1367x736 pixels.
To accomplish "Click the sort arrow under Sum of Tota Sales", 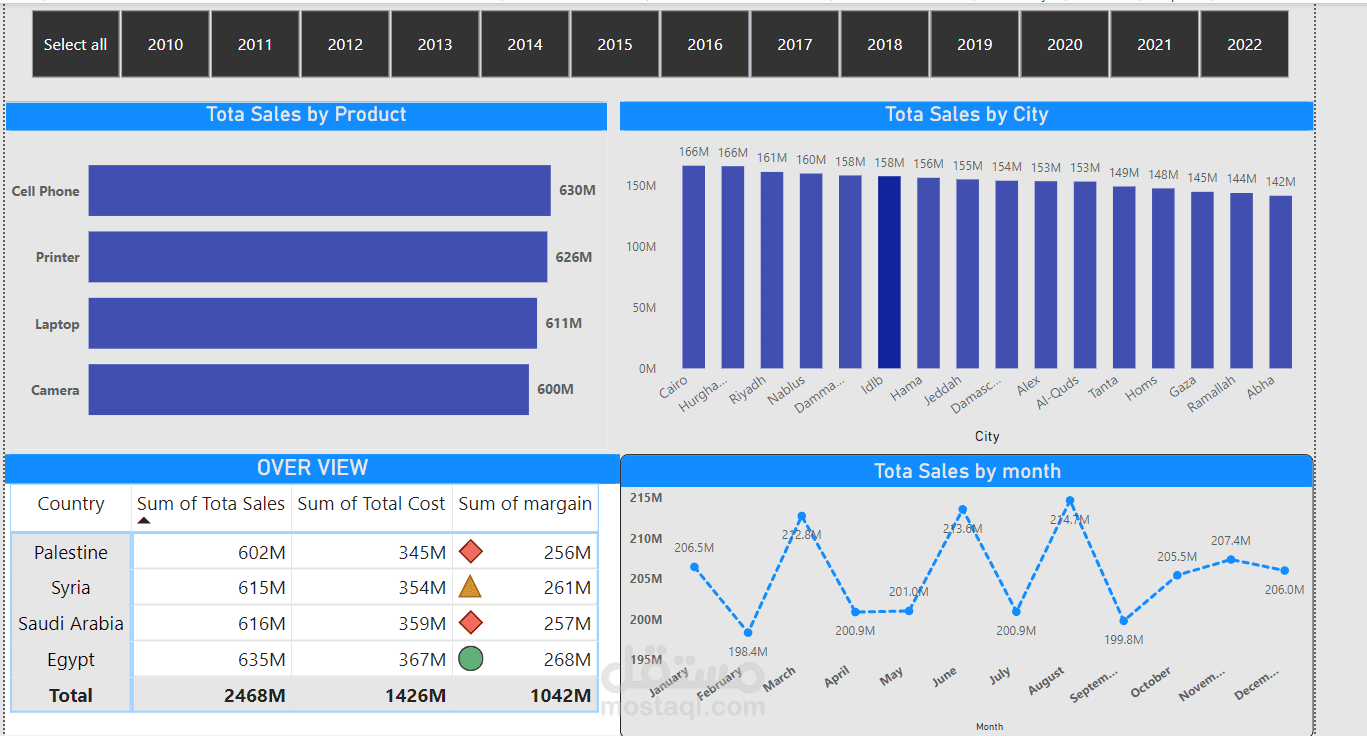I will (144, 521).
